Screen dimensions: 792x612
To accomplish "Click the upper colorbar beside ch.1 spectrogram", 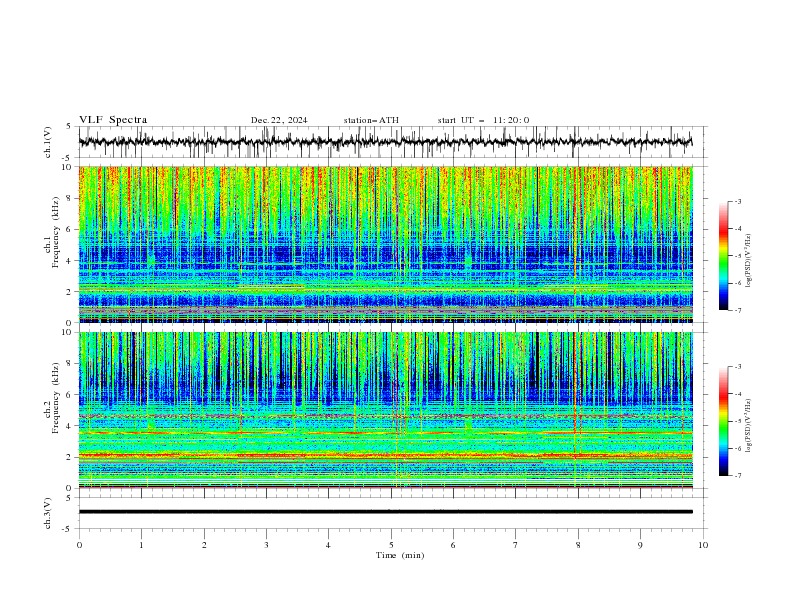I will pos(723,256).
